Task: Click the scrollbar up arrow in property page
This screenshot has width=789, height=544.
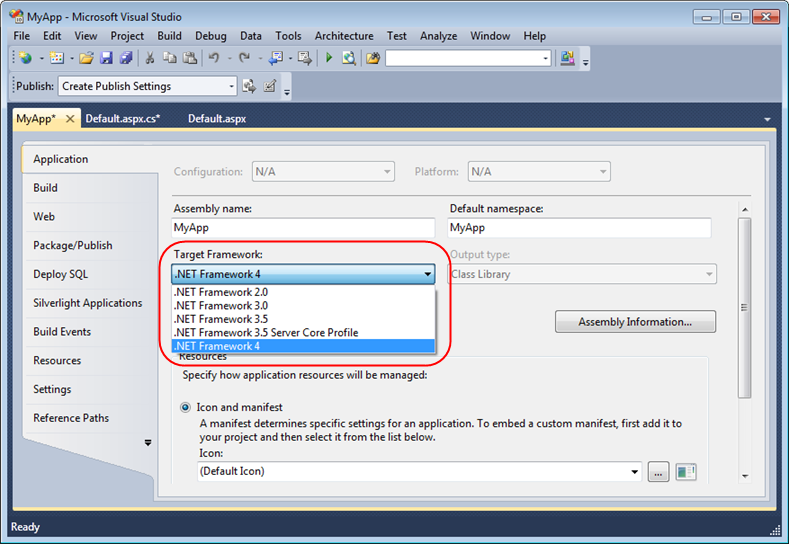Action: pos(745,209)
